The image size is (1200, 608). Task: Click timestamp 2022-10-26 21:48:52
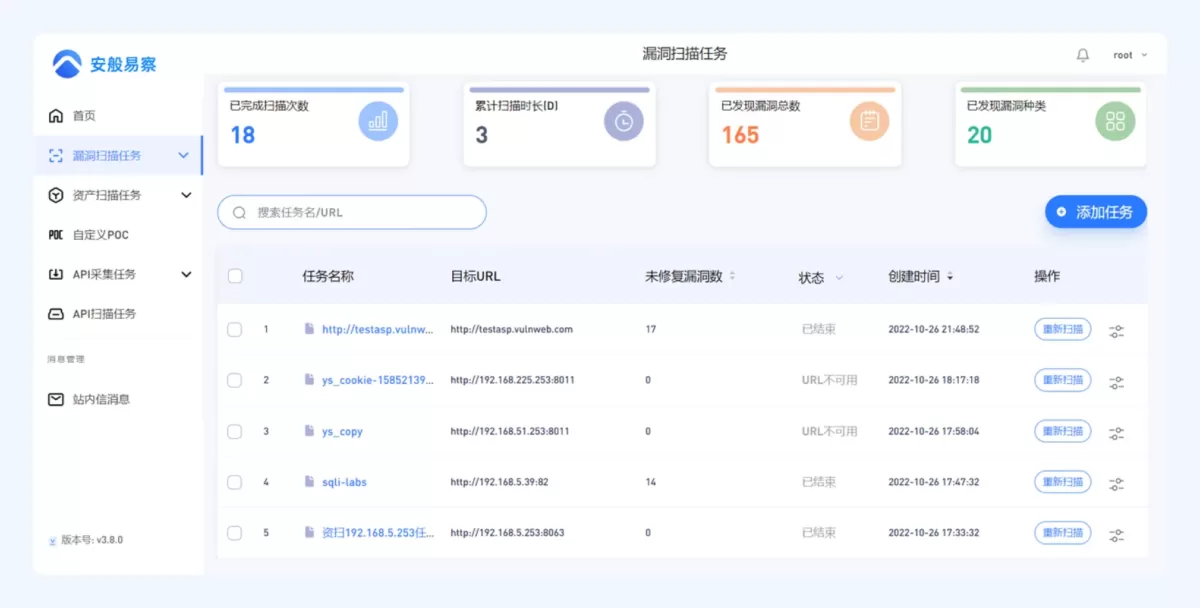point(934,329)
